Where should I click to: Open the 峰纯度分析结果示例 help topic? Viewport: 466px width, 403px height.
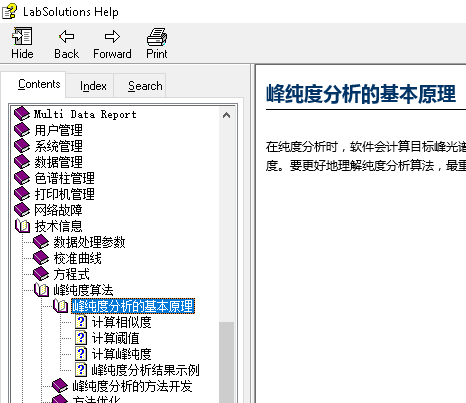click(x=145, y=370)
